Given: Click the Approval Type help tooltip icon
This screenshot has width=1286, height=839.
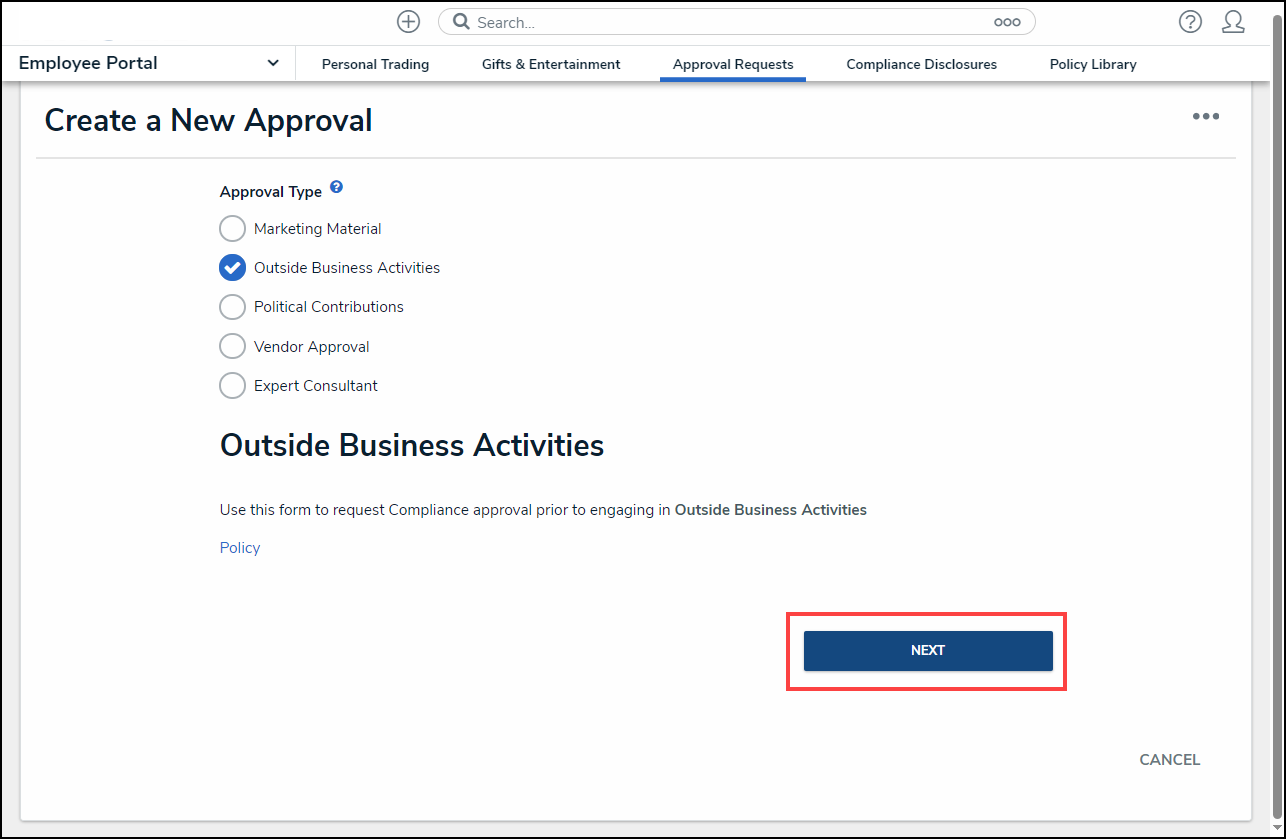Looking at the screenshot, I should tap(336, 187).
